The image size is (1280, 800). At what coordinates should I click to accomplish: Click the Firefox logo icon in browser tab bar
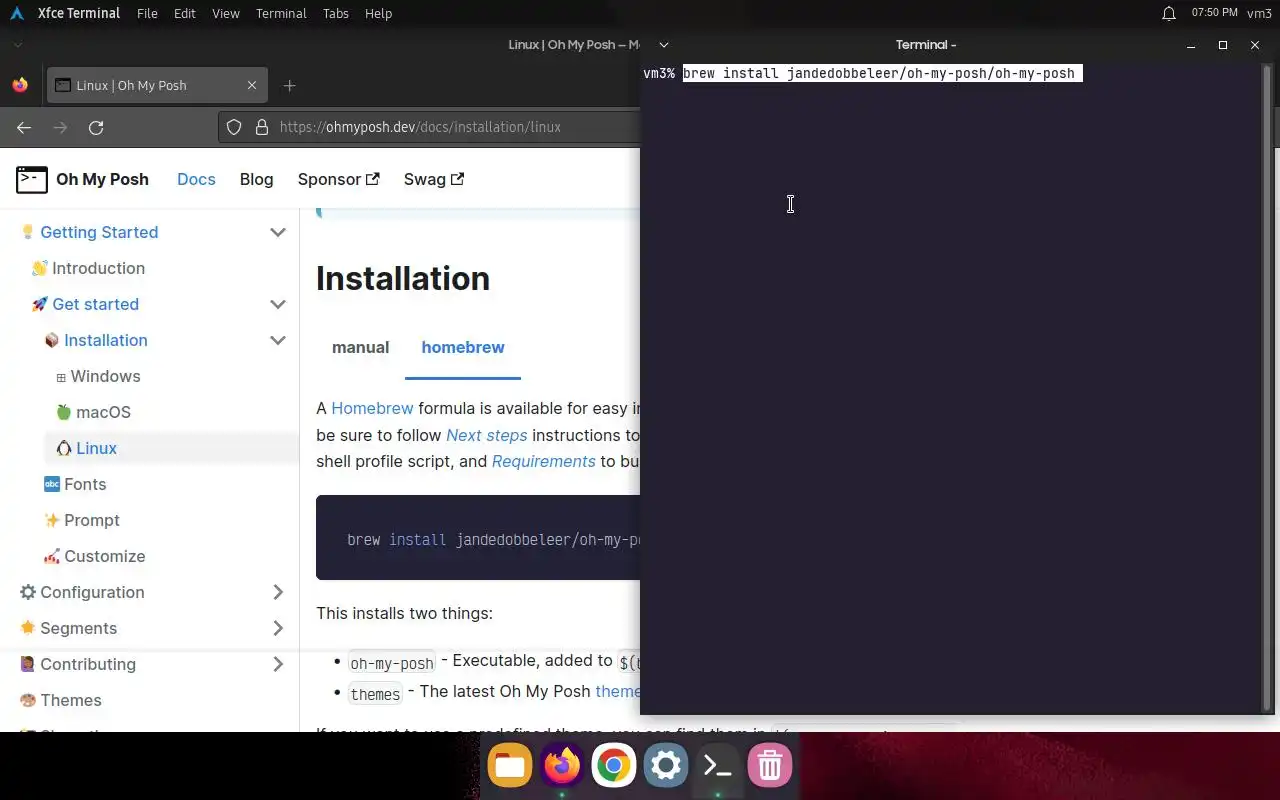(x=20, y=85)
